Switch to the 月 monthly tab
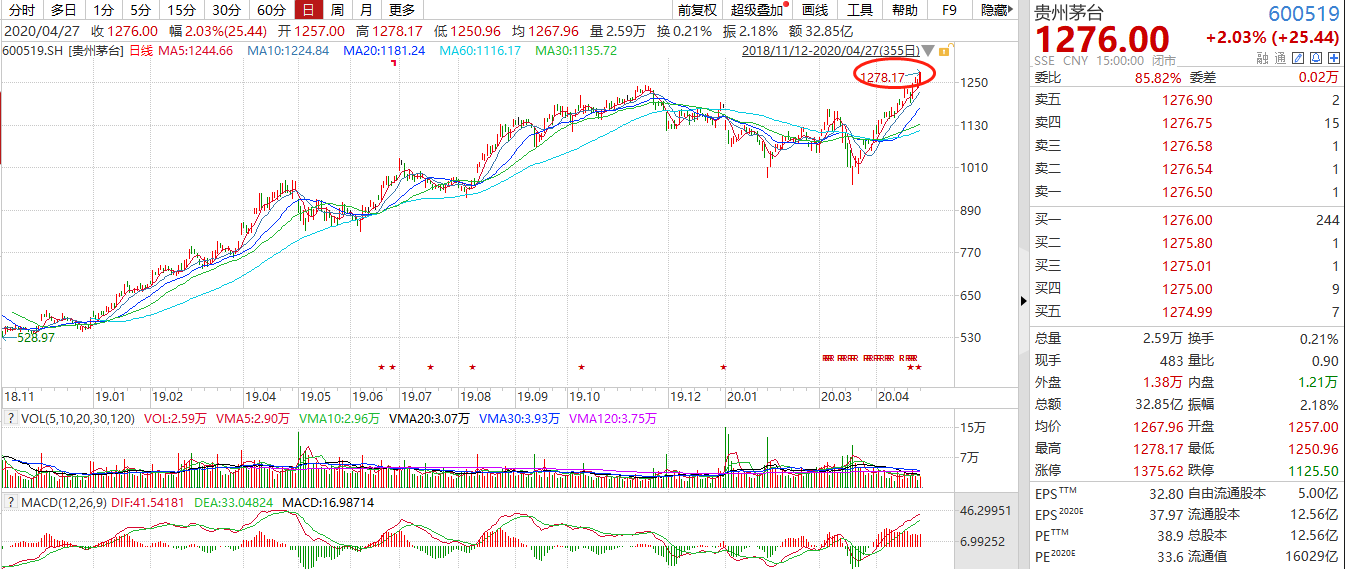The image size is (1345, 569). pos(367,10)
